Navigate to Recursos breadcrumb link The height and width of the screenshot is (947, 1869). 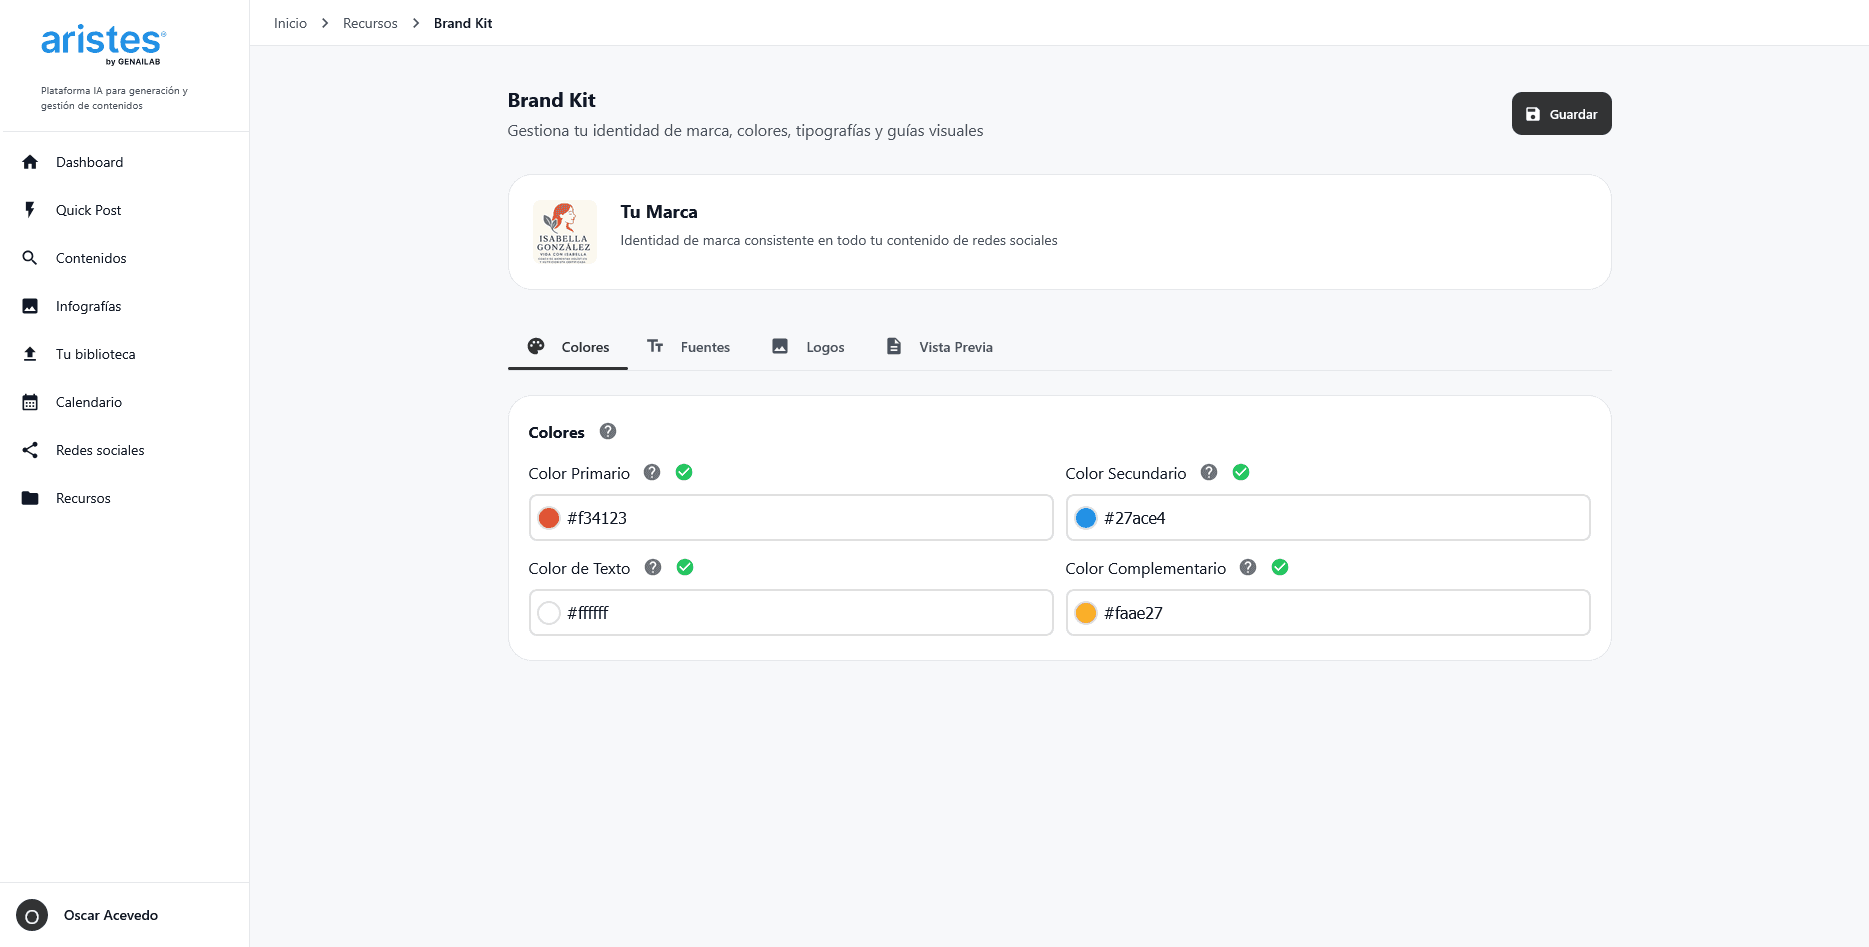370,23
